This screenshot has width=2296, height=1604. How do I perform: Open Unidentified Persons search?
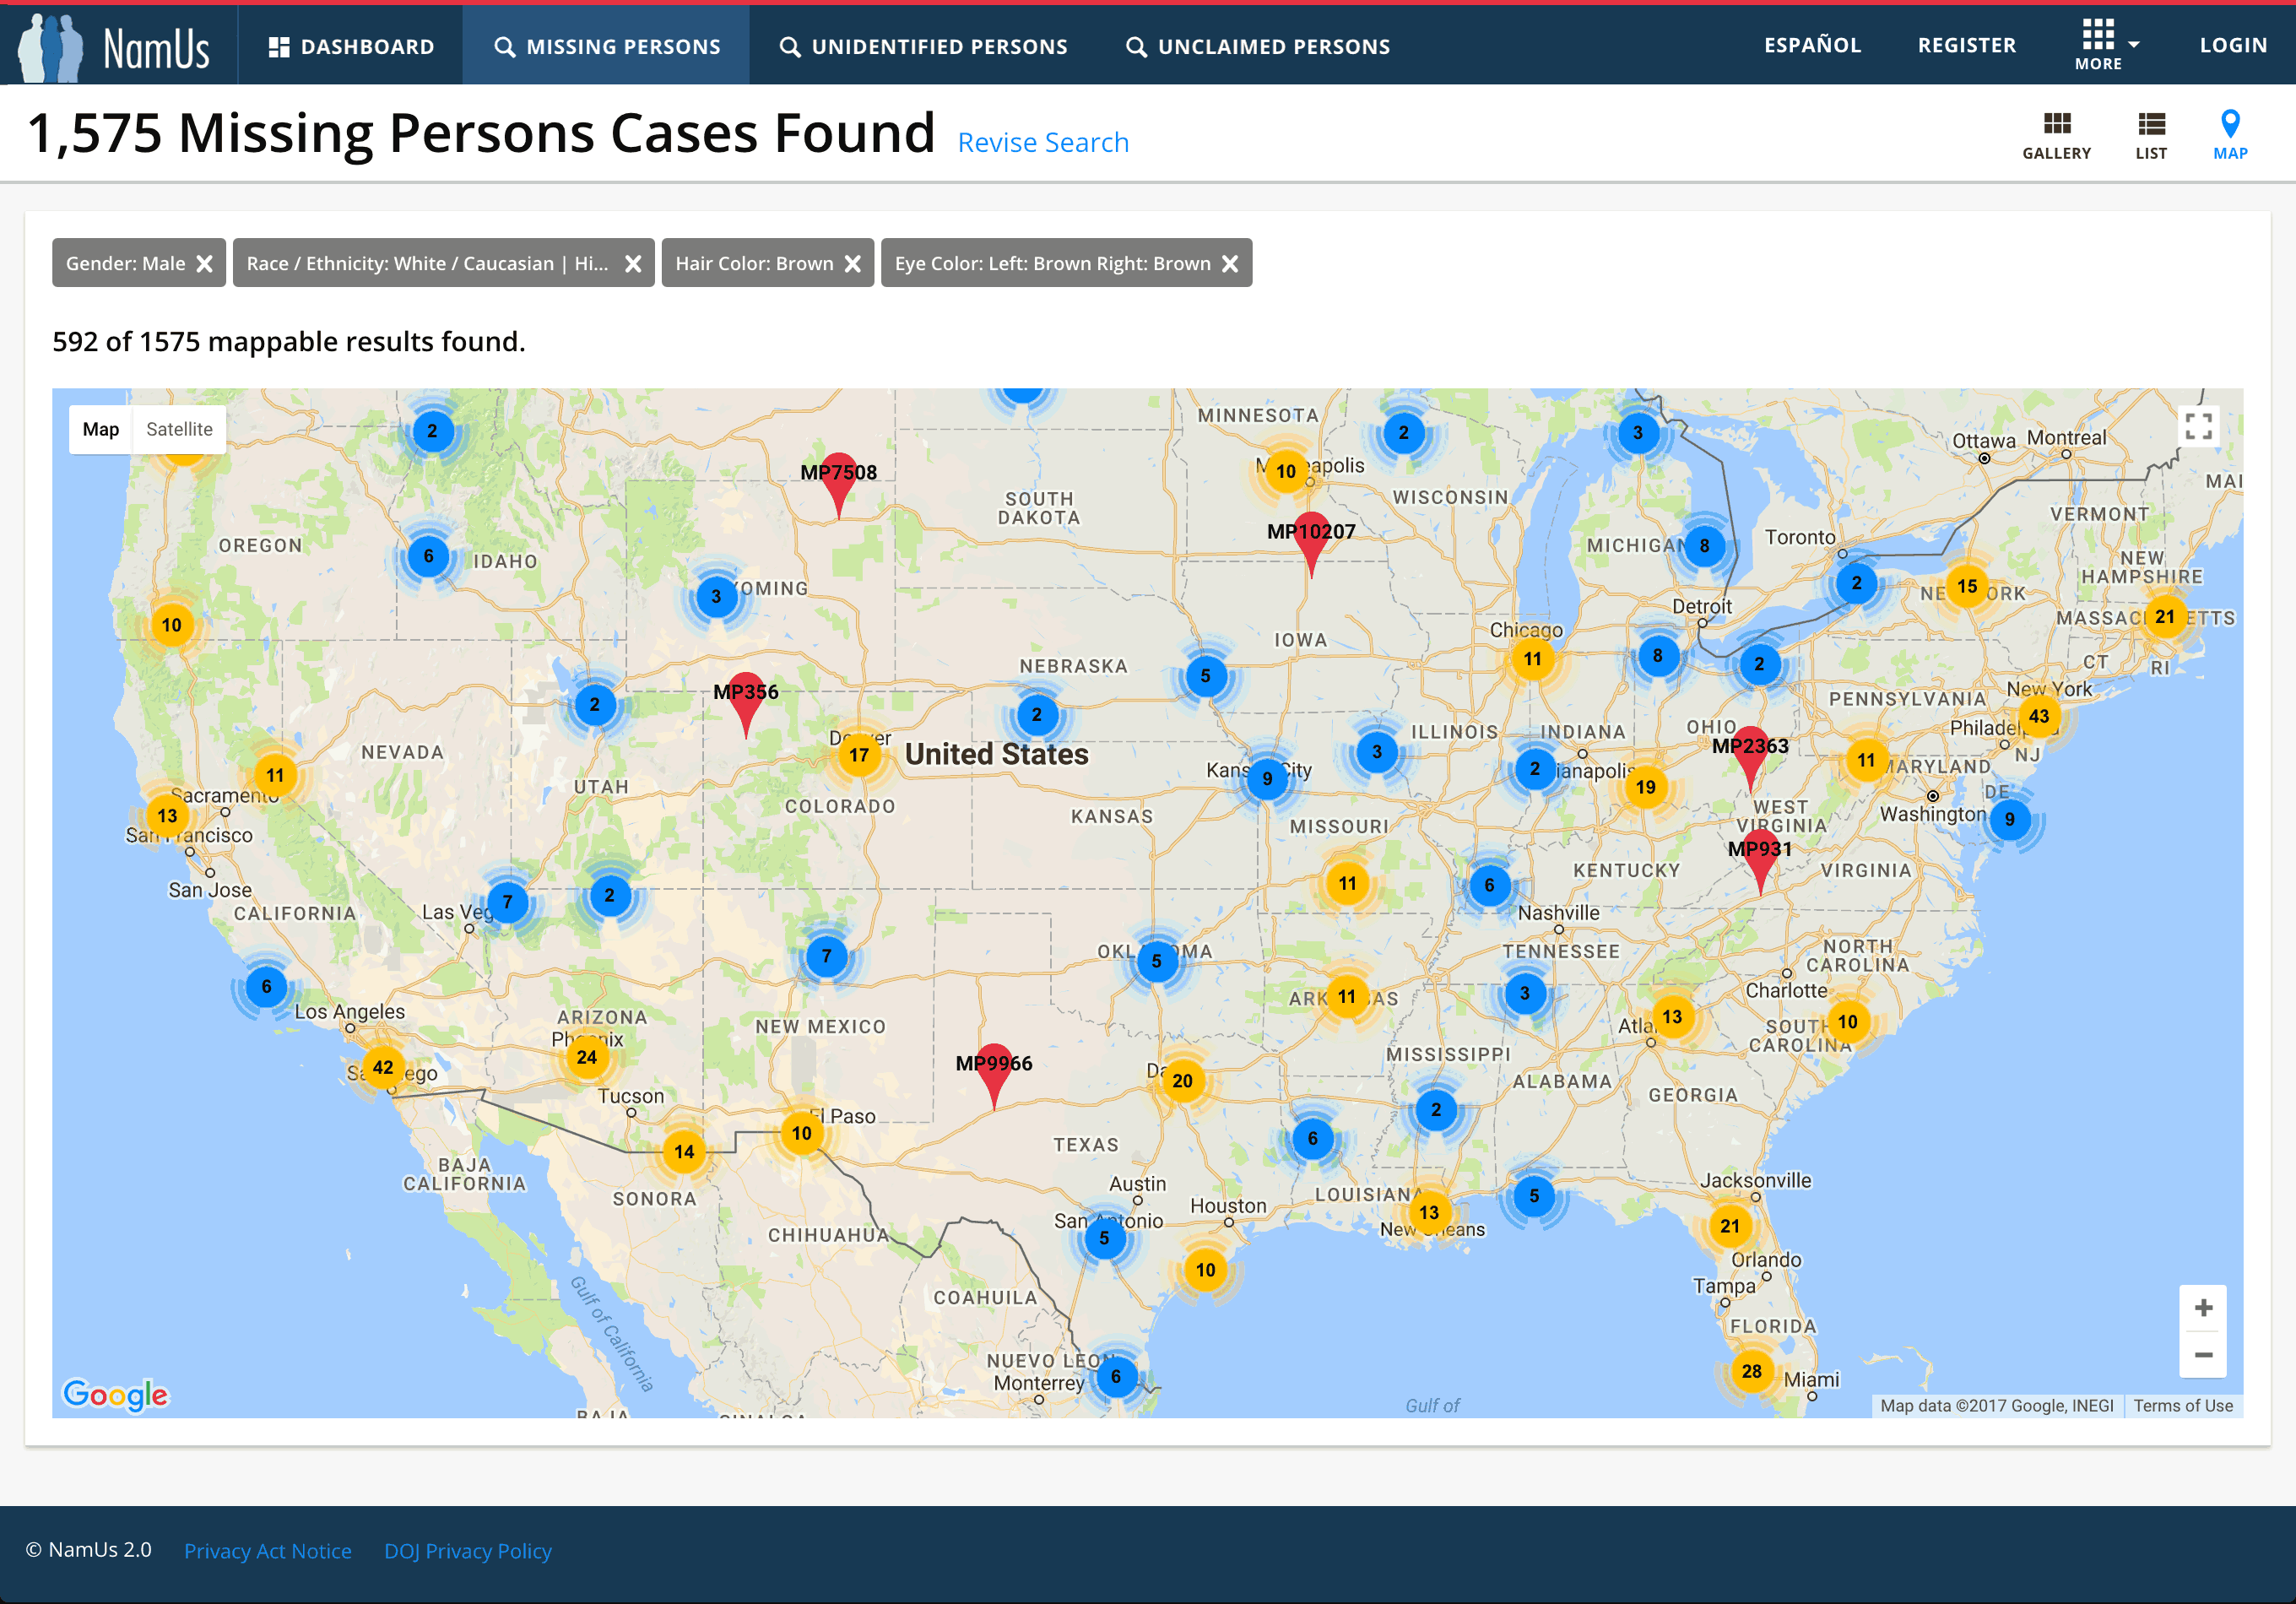923,47
